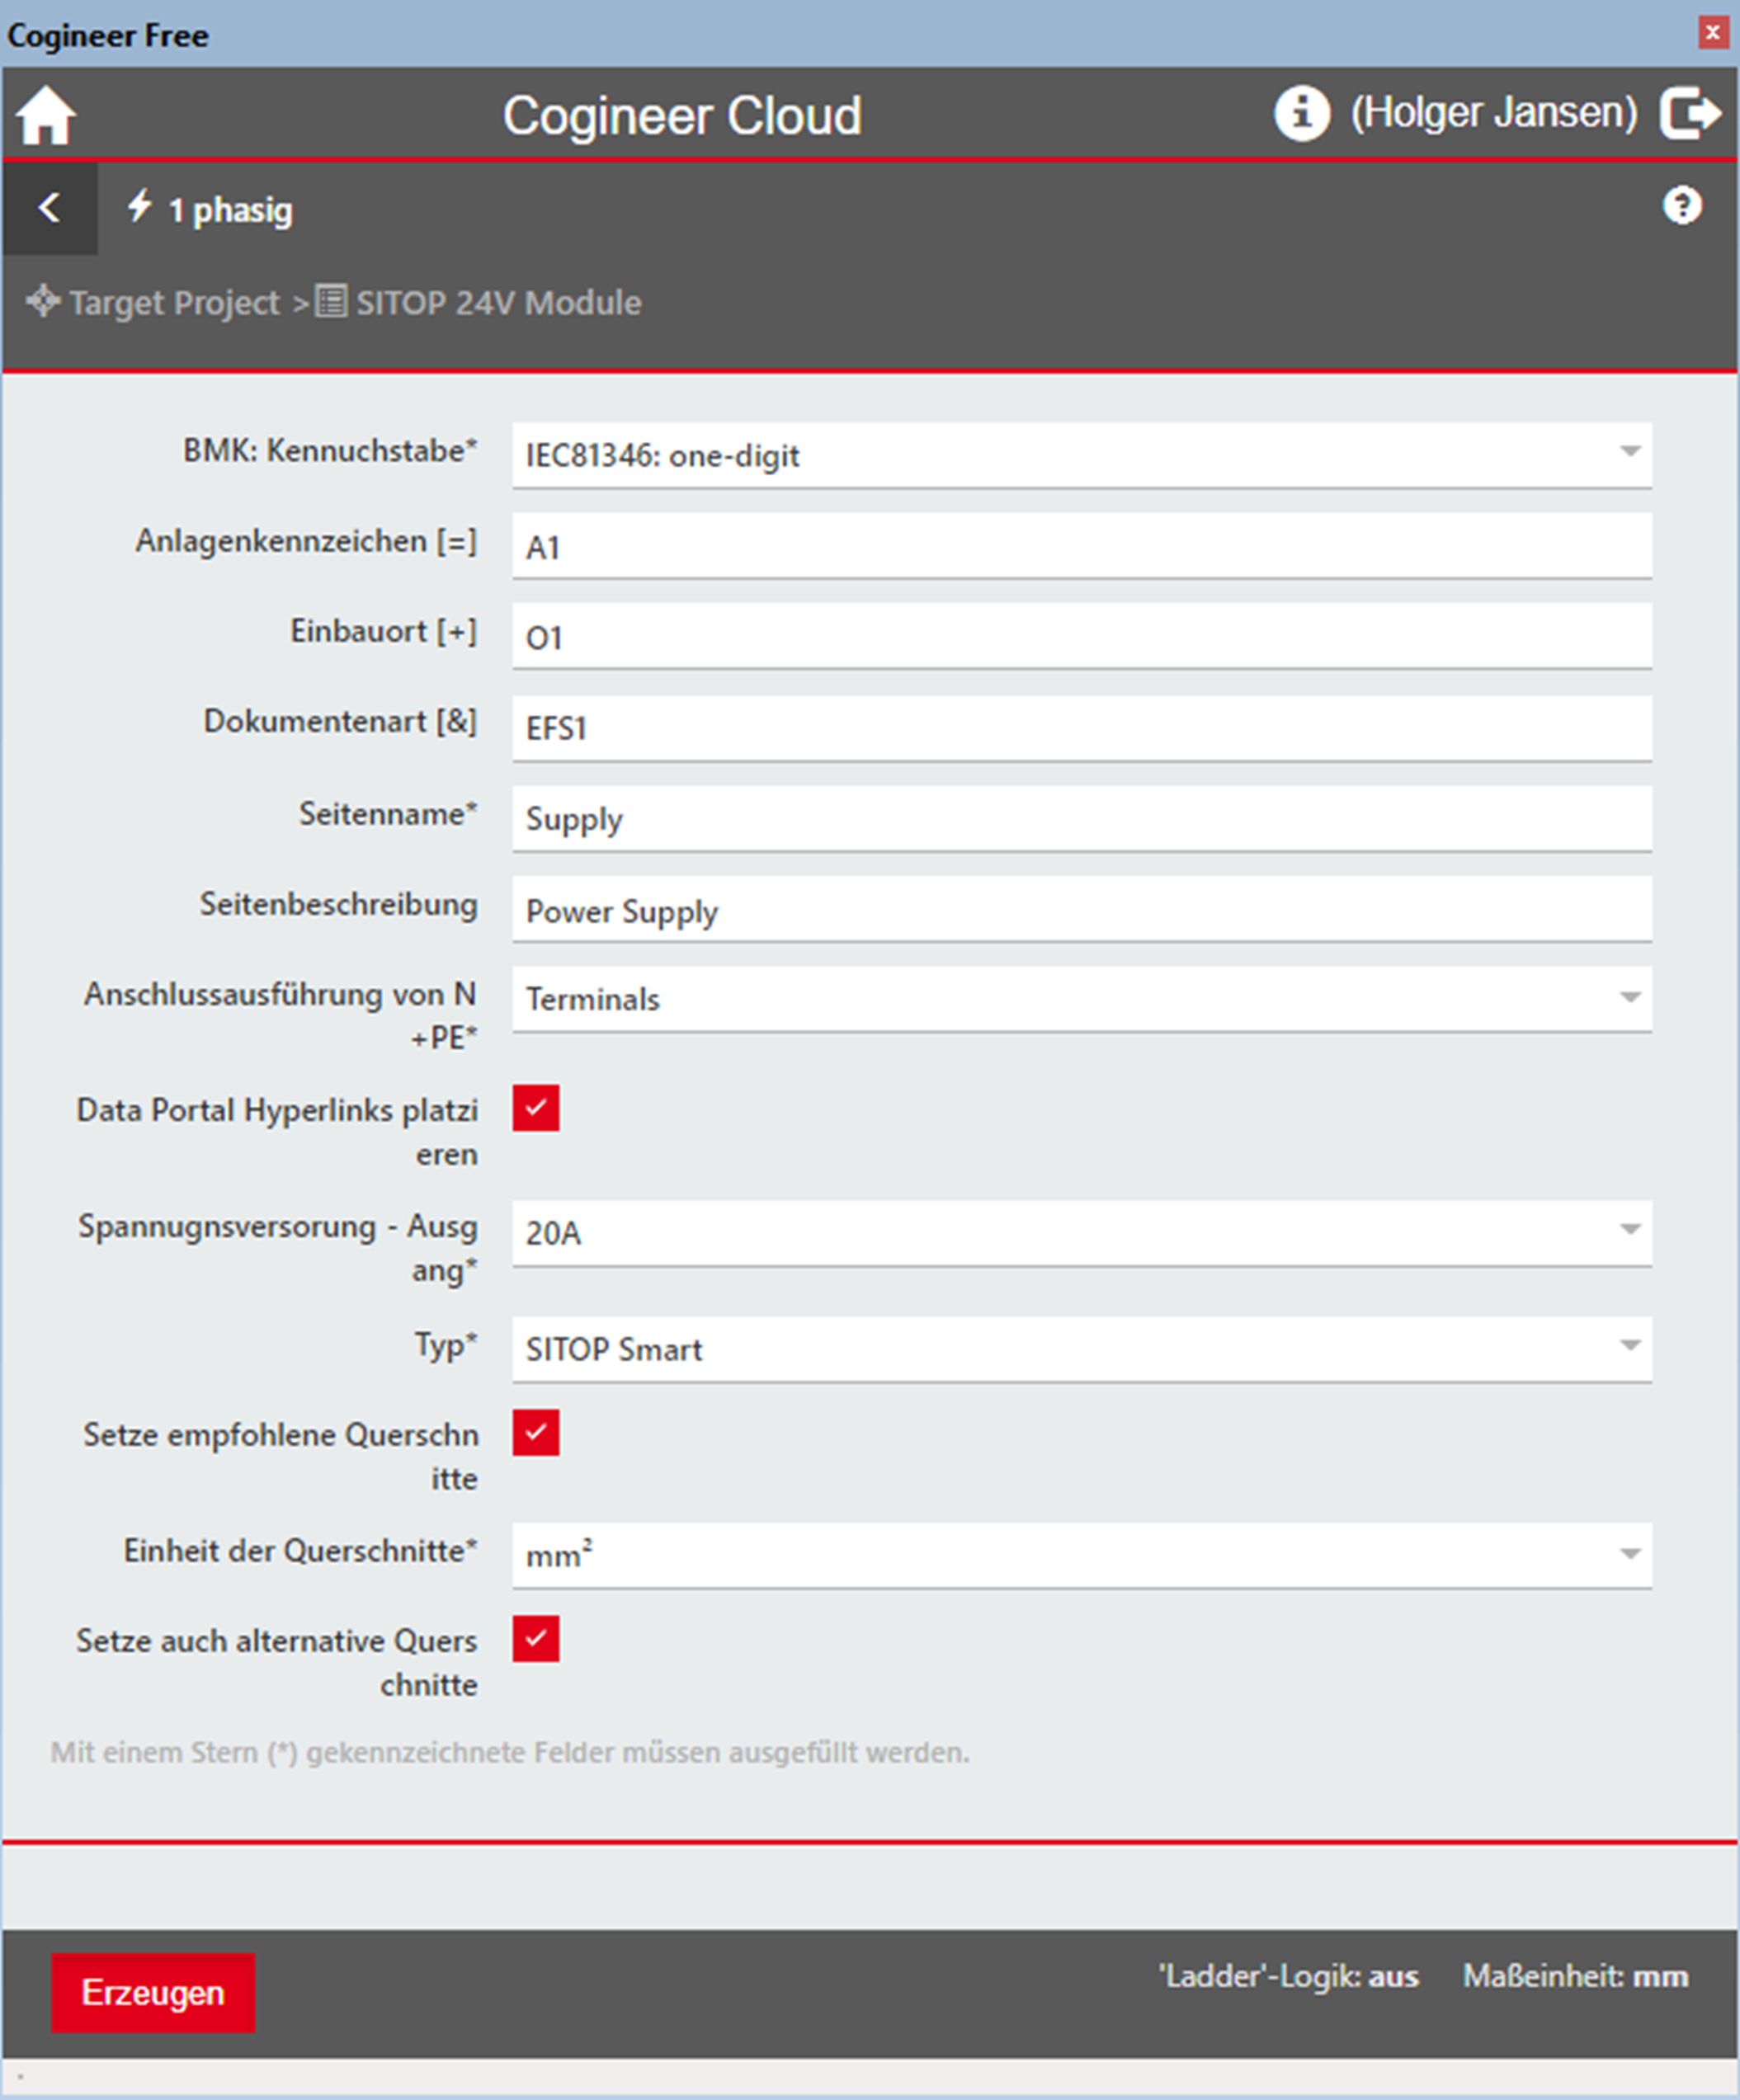Click the SITOP 24V Module list icon
Viewport: 1740px width, 2100px height.
click(x=331, y=301)
